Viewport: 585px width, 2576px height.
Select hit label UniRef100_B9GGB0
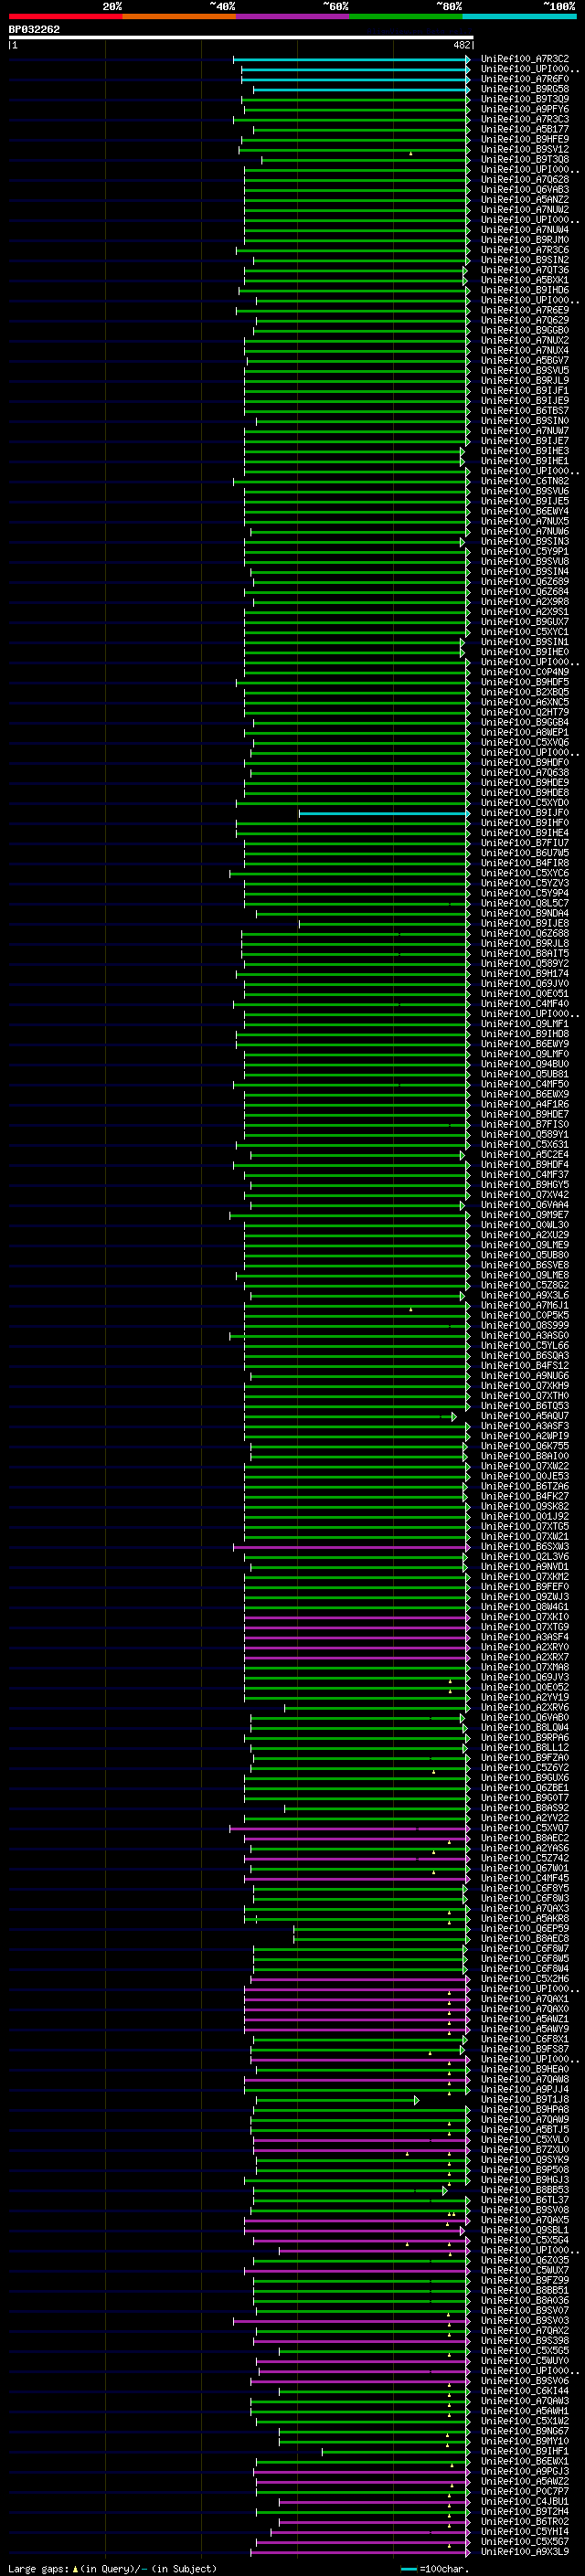525,330
